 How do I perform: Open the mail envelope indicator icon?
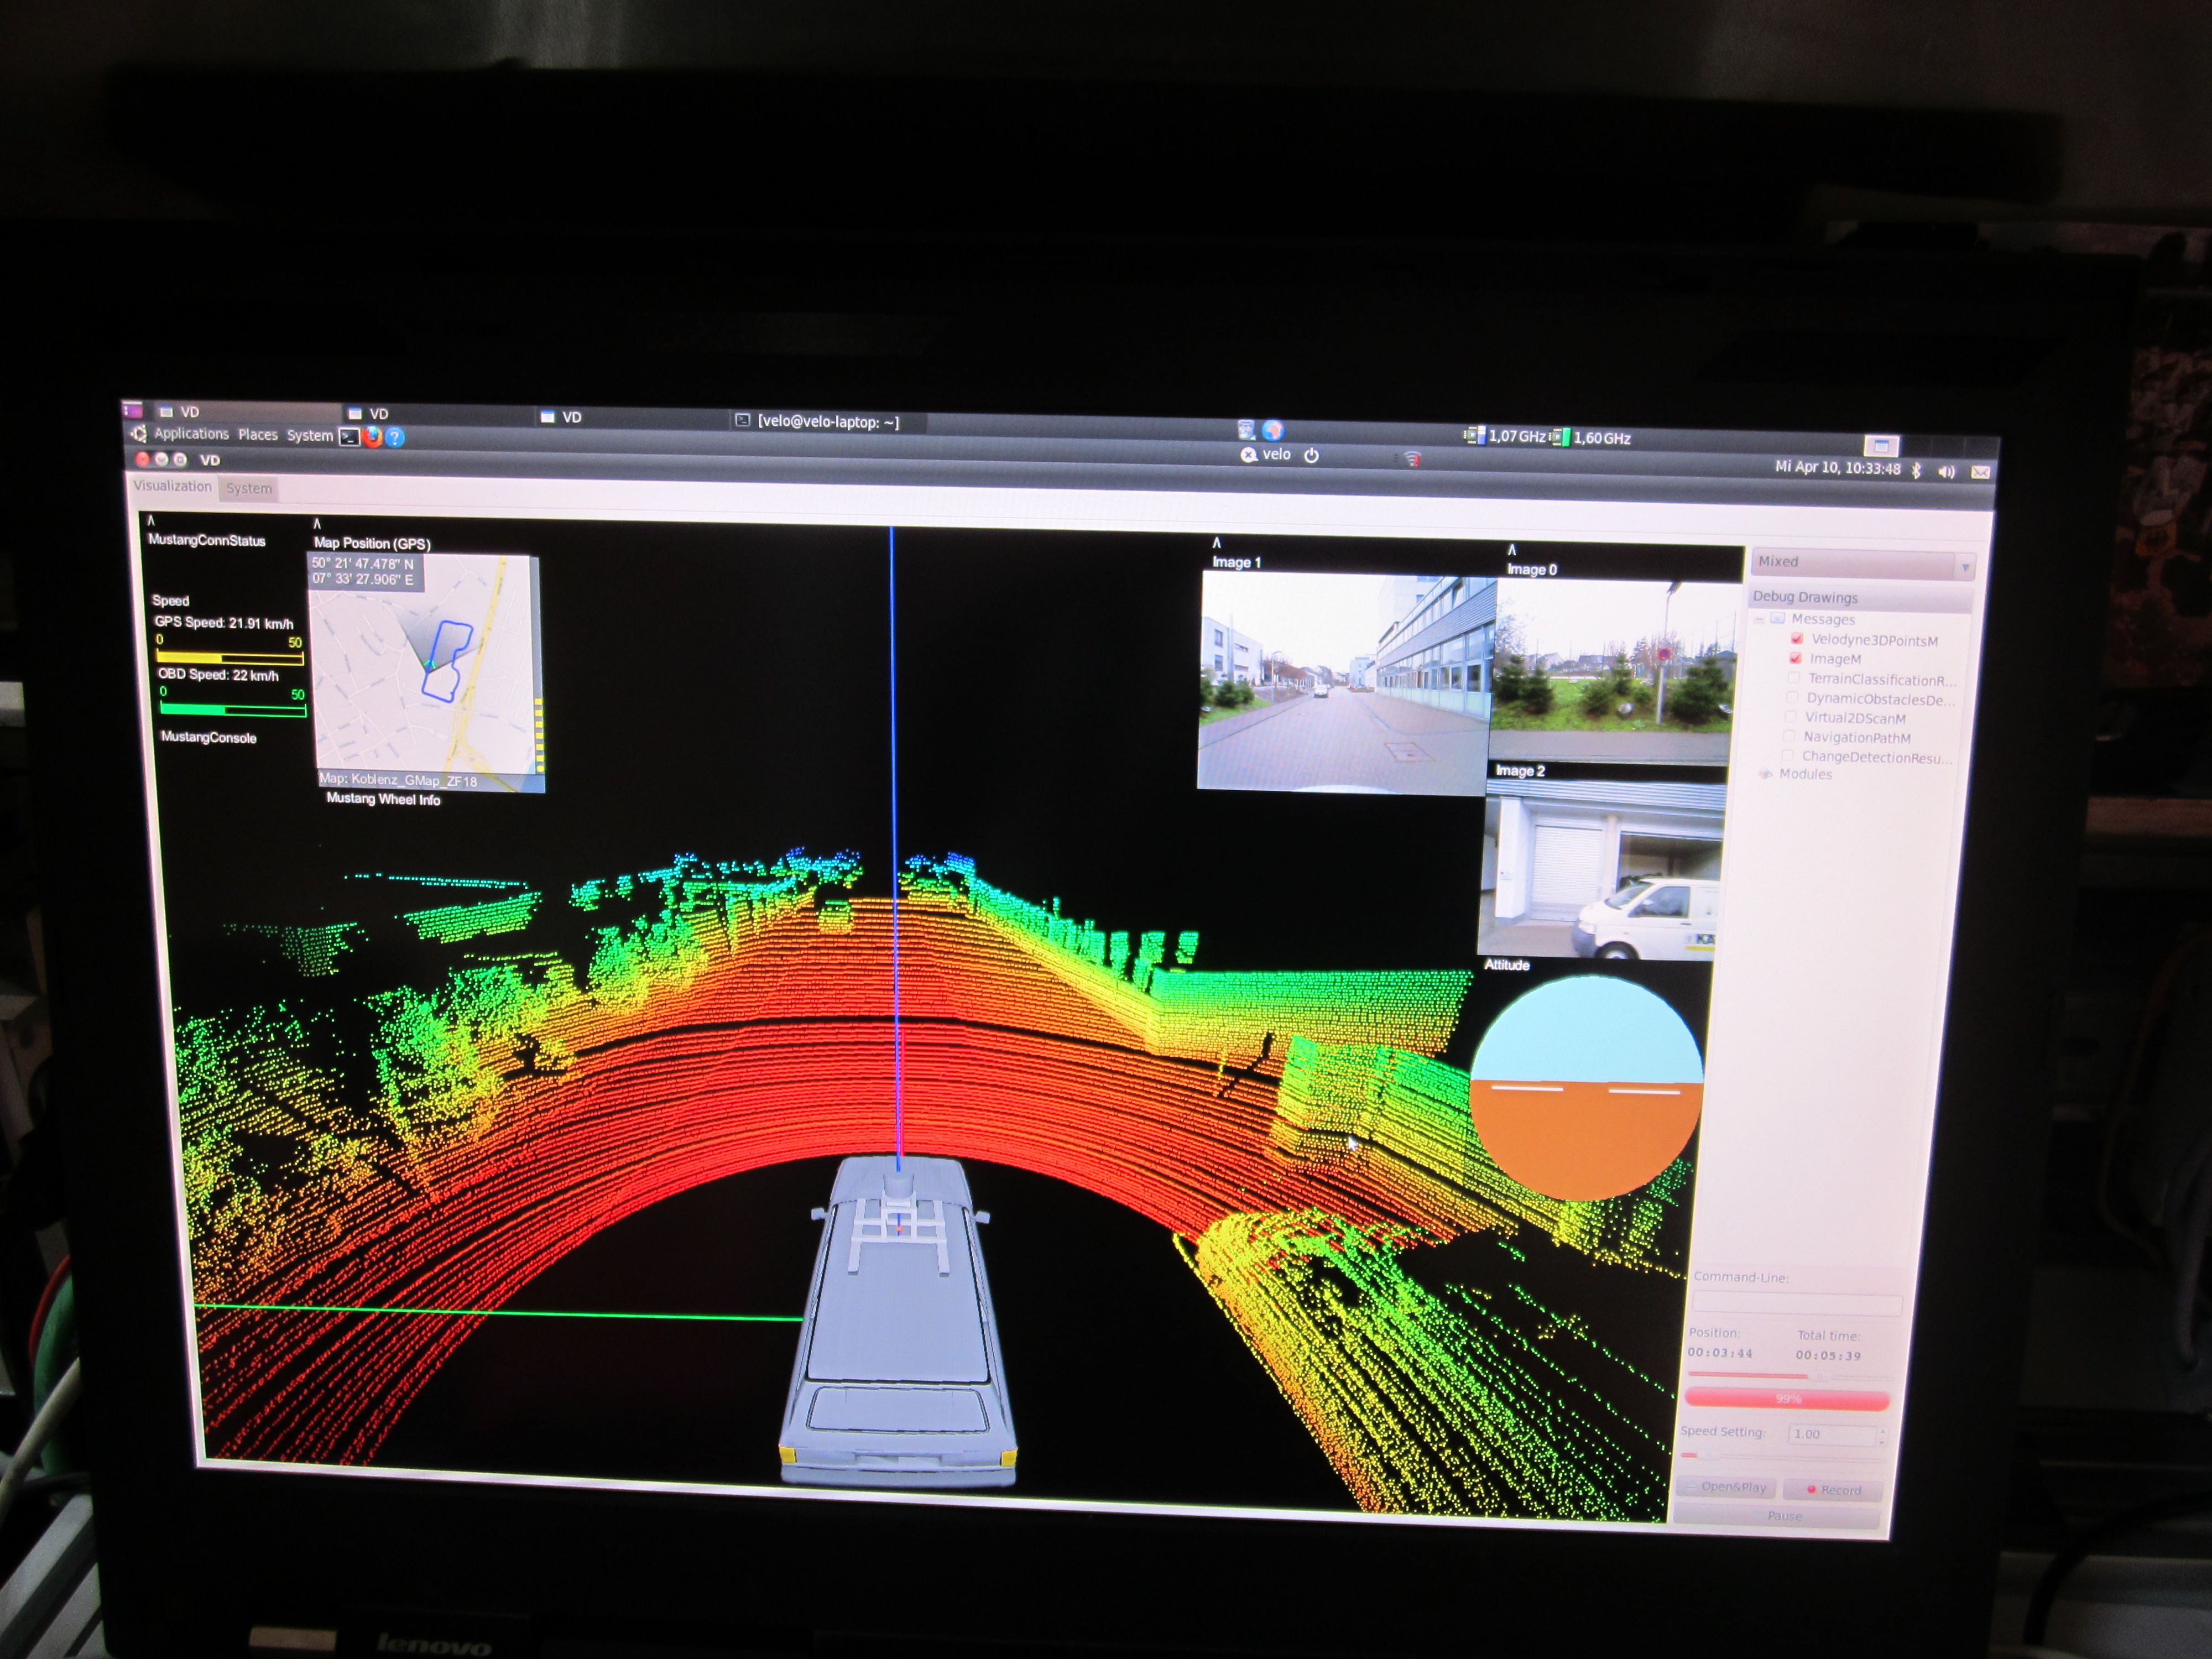(1980, 472)
